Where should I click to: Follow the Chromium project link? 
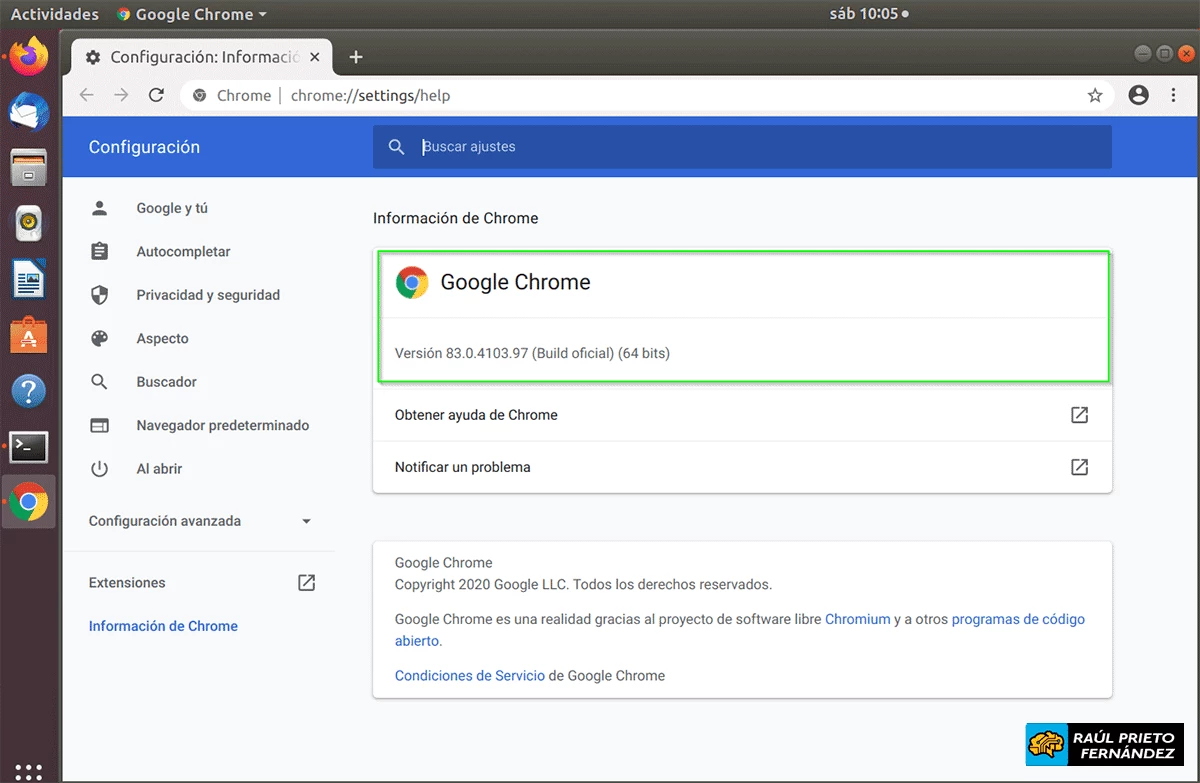[858, 619]
